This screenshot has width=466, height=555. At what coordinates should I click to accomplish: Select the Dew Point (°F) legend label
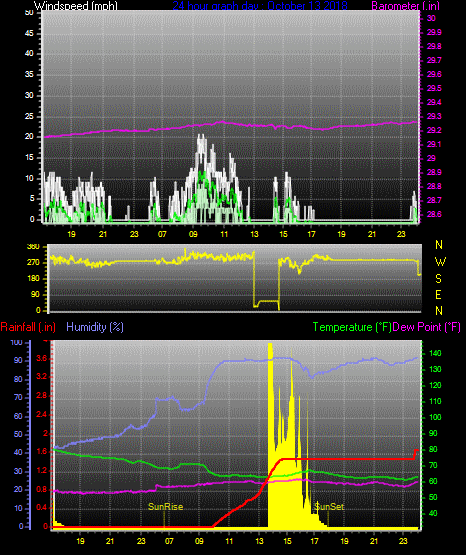pos(427,327)
